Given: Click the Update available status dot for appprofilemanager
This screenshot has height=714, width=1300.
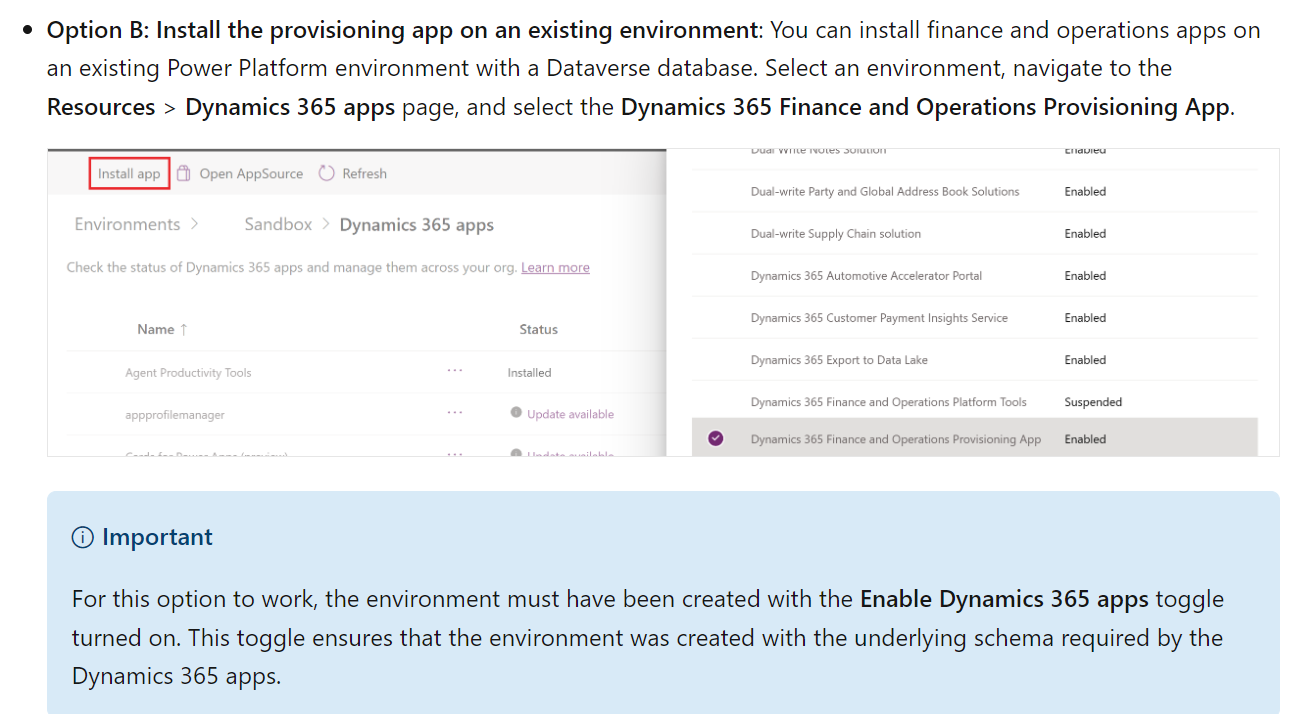Looking at the screenshot, I should click(x=516, y=412).
